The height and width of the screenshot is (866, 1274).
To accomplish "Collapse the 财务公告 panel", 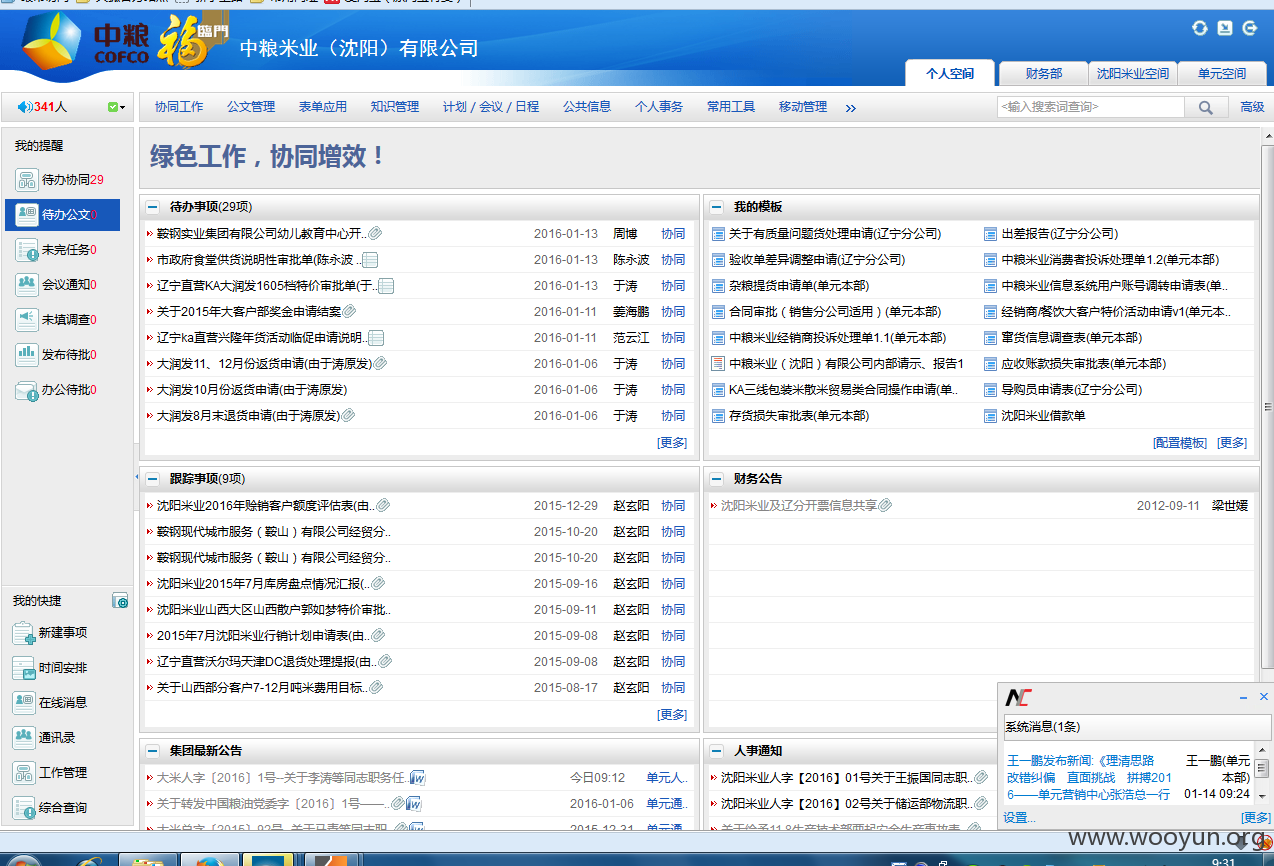I will 716,479.
